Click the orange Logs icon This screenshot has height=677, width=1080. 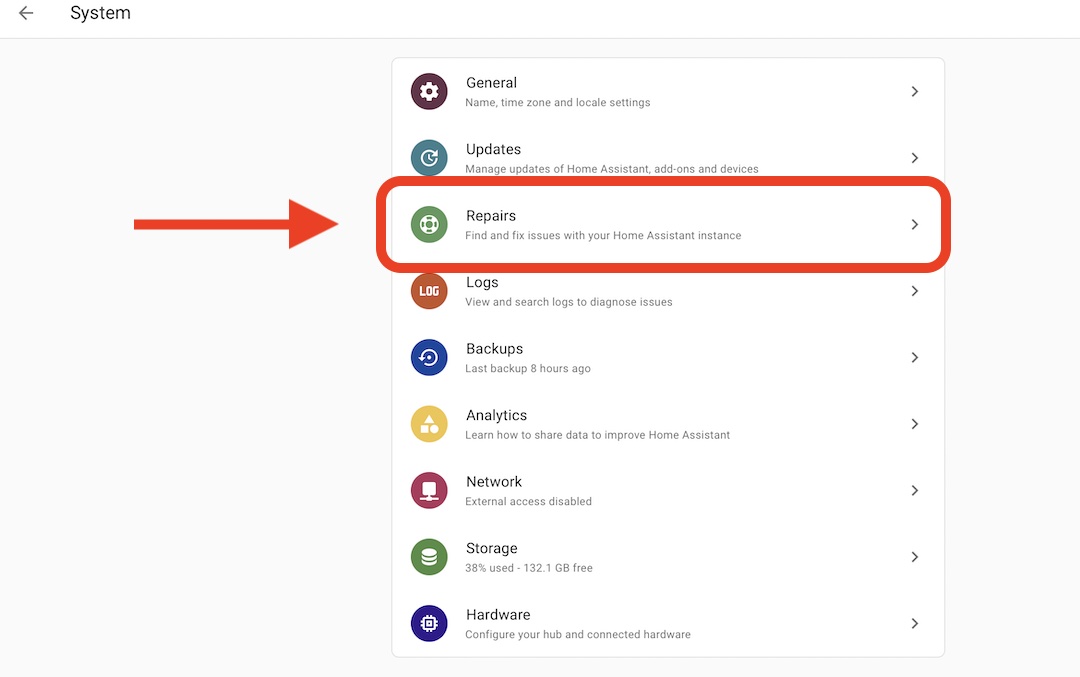coord(429,291)
